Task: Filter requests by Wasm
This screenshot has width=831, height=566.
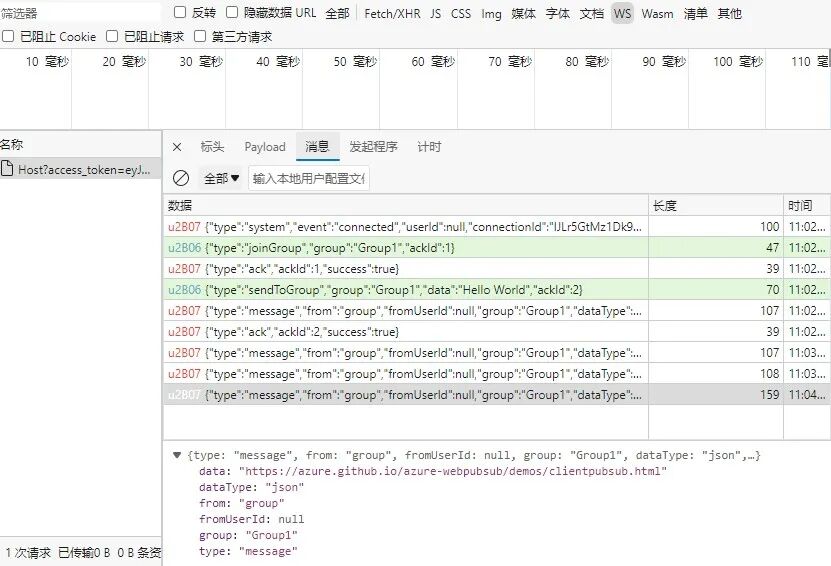Action: tap(657, 13)
